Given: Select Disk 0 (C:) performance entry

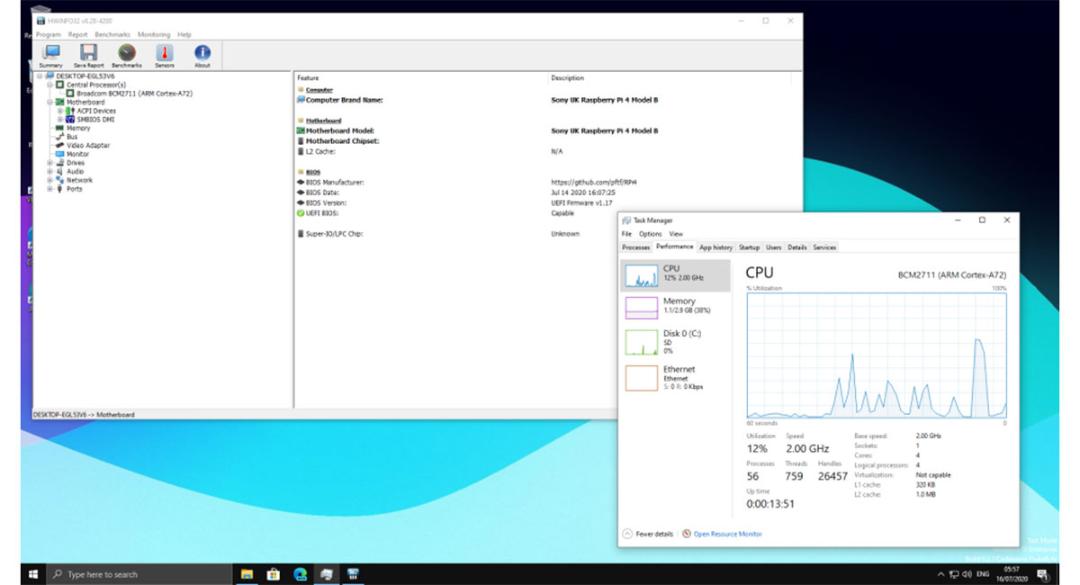Looking at the screenshot, I should [x=676, y=342].
